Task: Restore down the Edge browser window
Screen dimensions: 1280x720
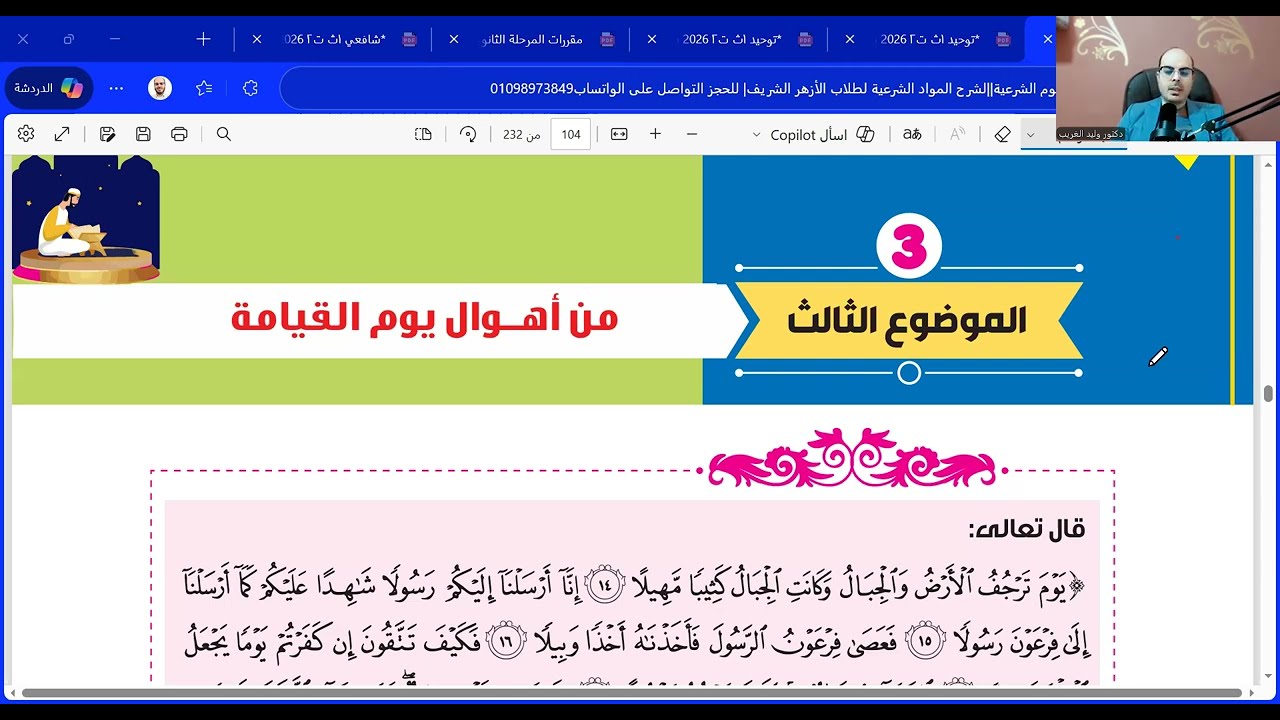Action: point(69,39)
